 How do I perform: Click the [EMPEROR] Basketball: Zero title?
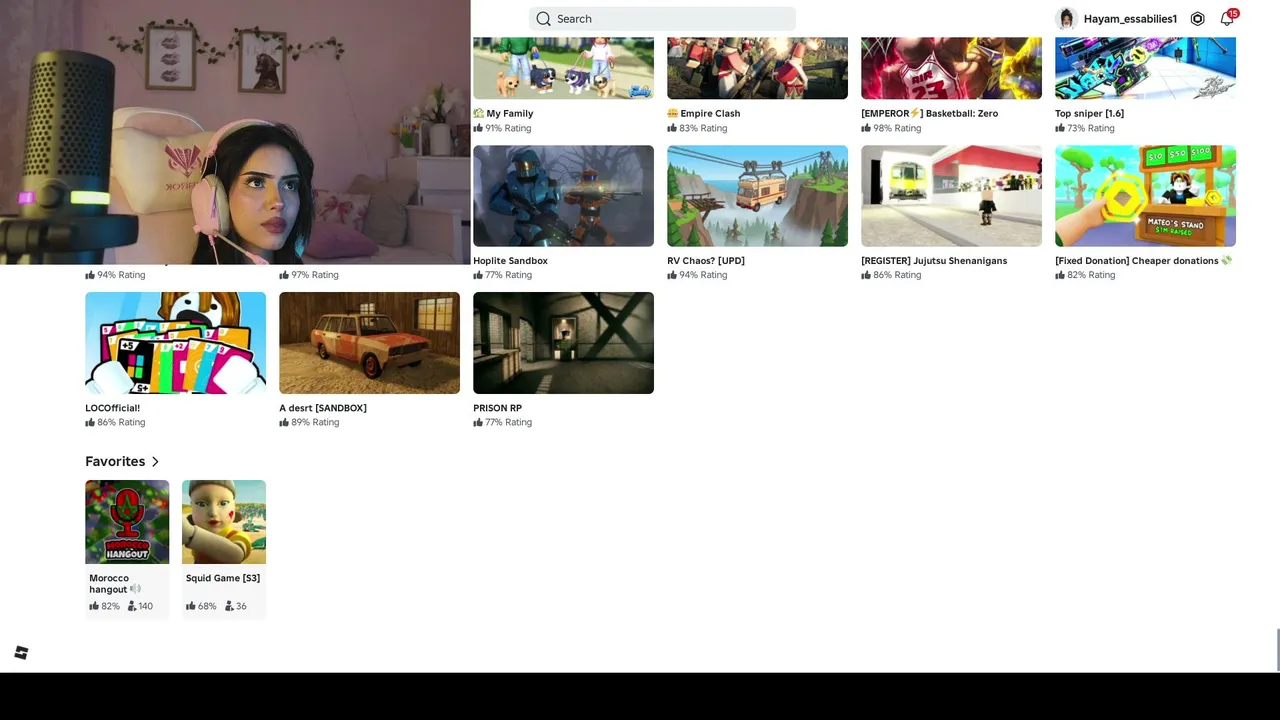pos(929,114)
